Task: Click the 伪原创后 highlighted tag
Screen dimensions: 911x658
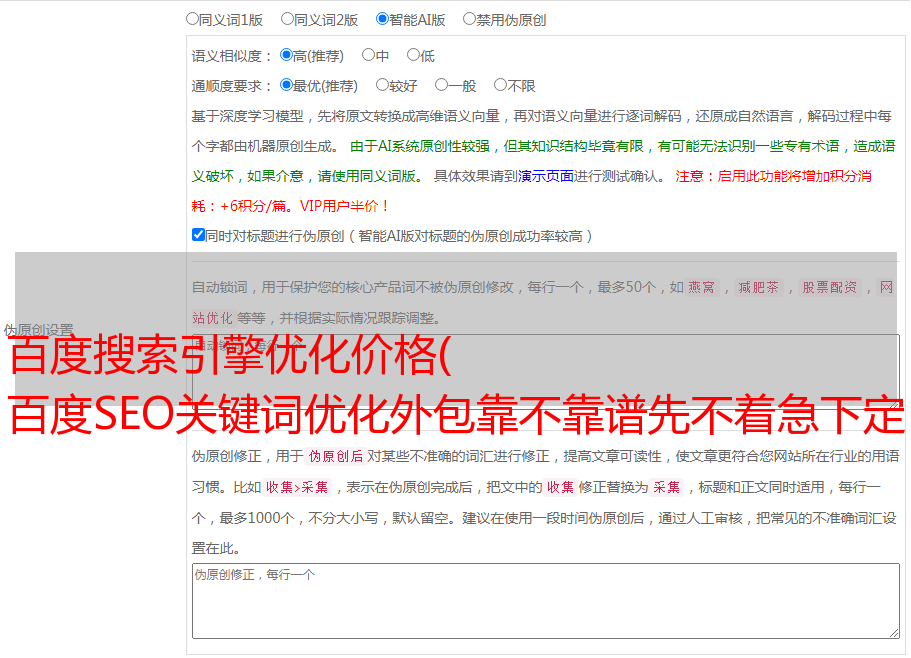Action: [336, 456]
